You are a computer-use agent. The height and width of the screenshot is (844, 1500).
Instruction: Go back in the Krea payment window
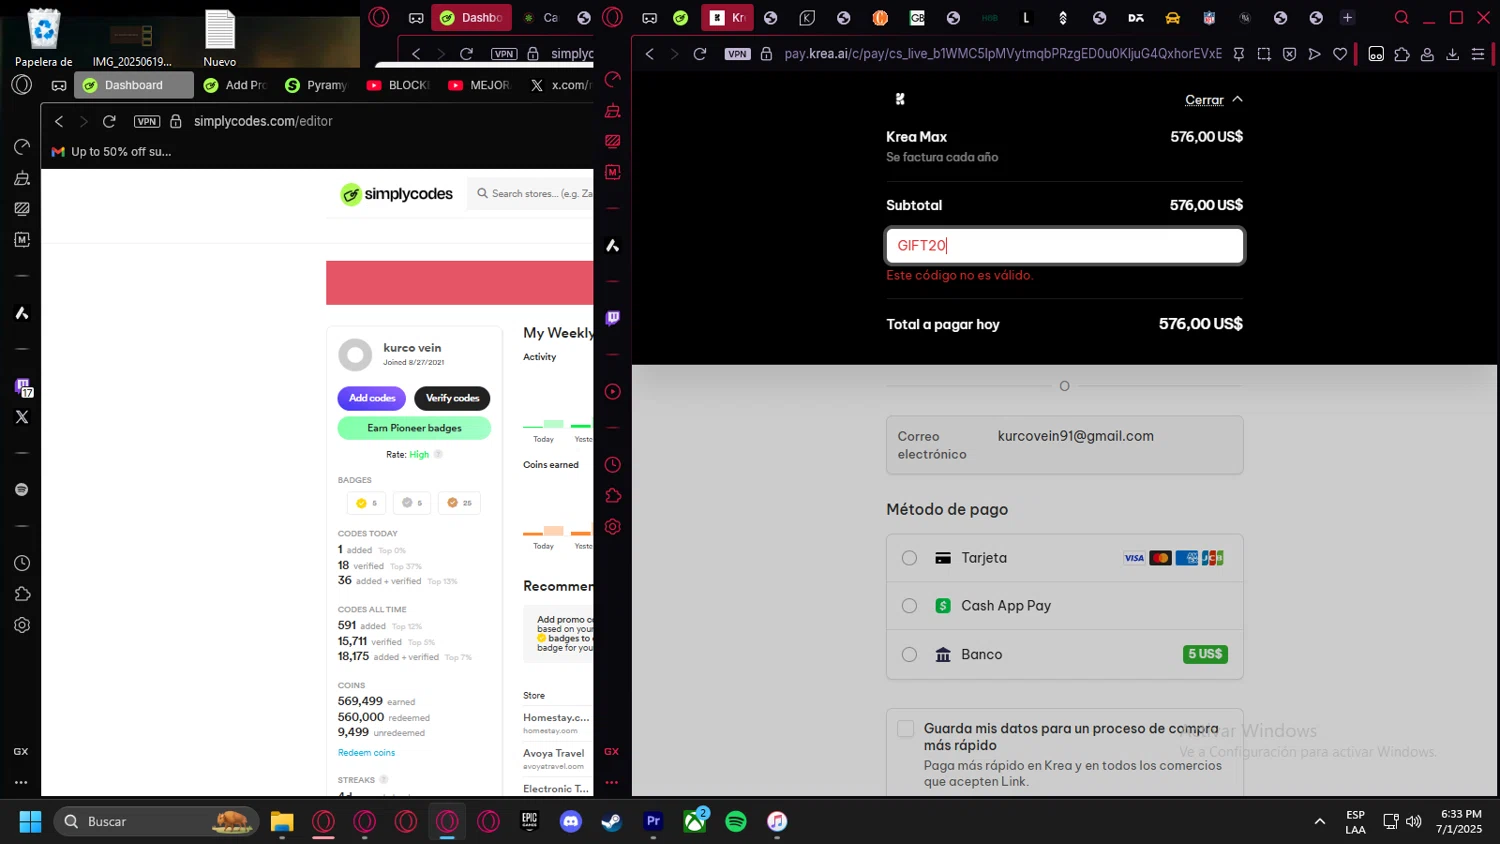point(650,54)
